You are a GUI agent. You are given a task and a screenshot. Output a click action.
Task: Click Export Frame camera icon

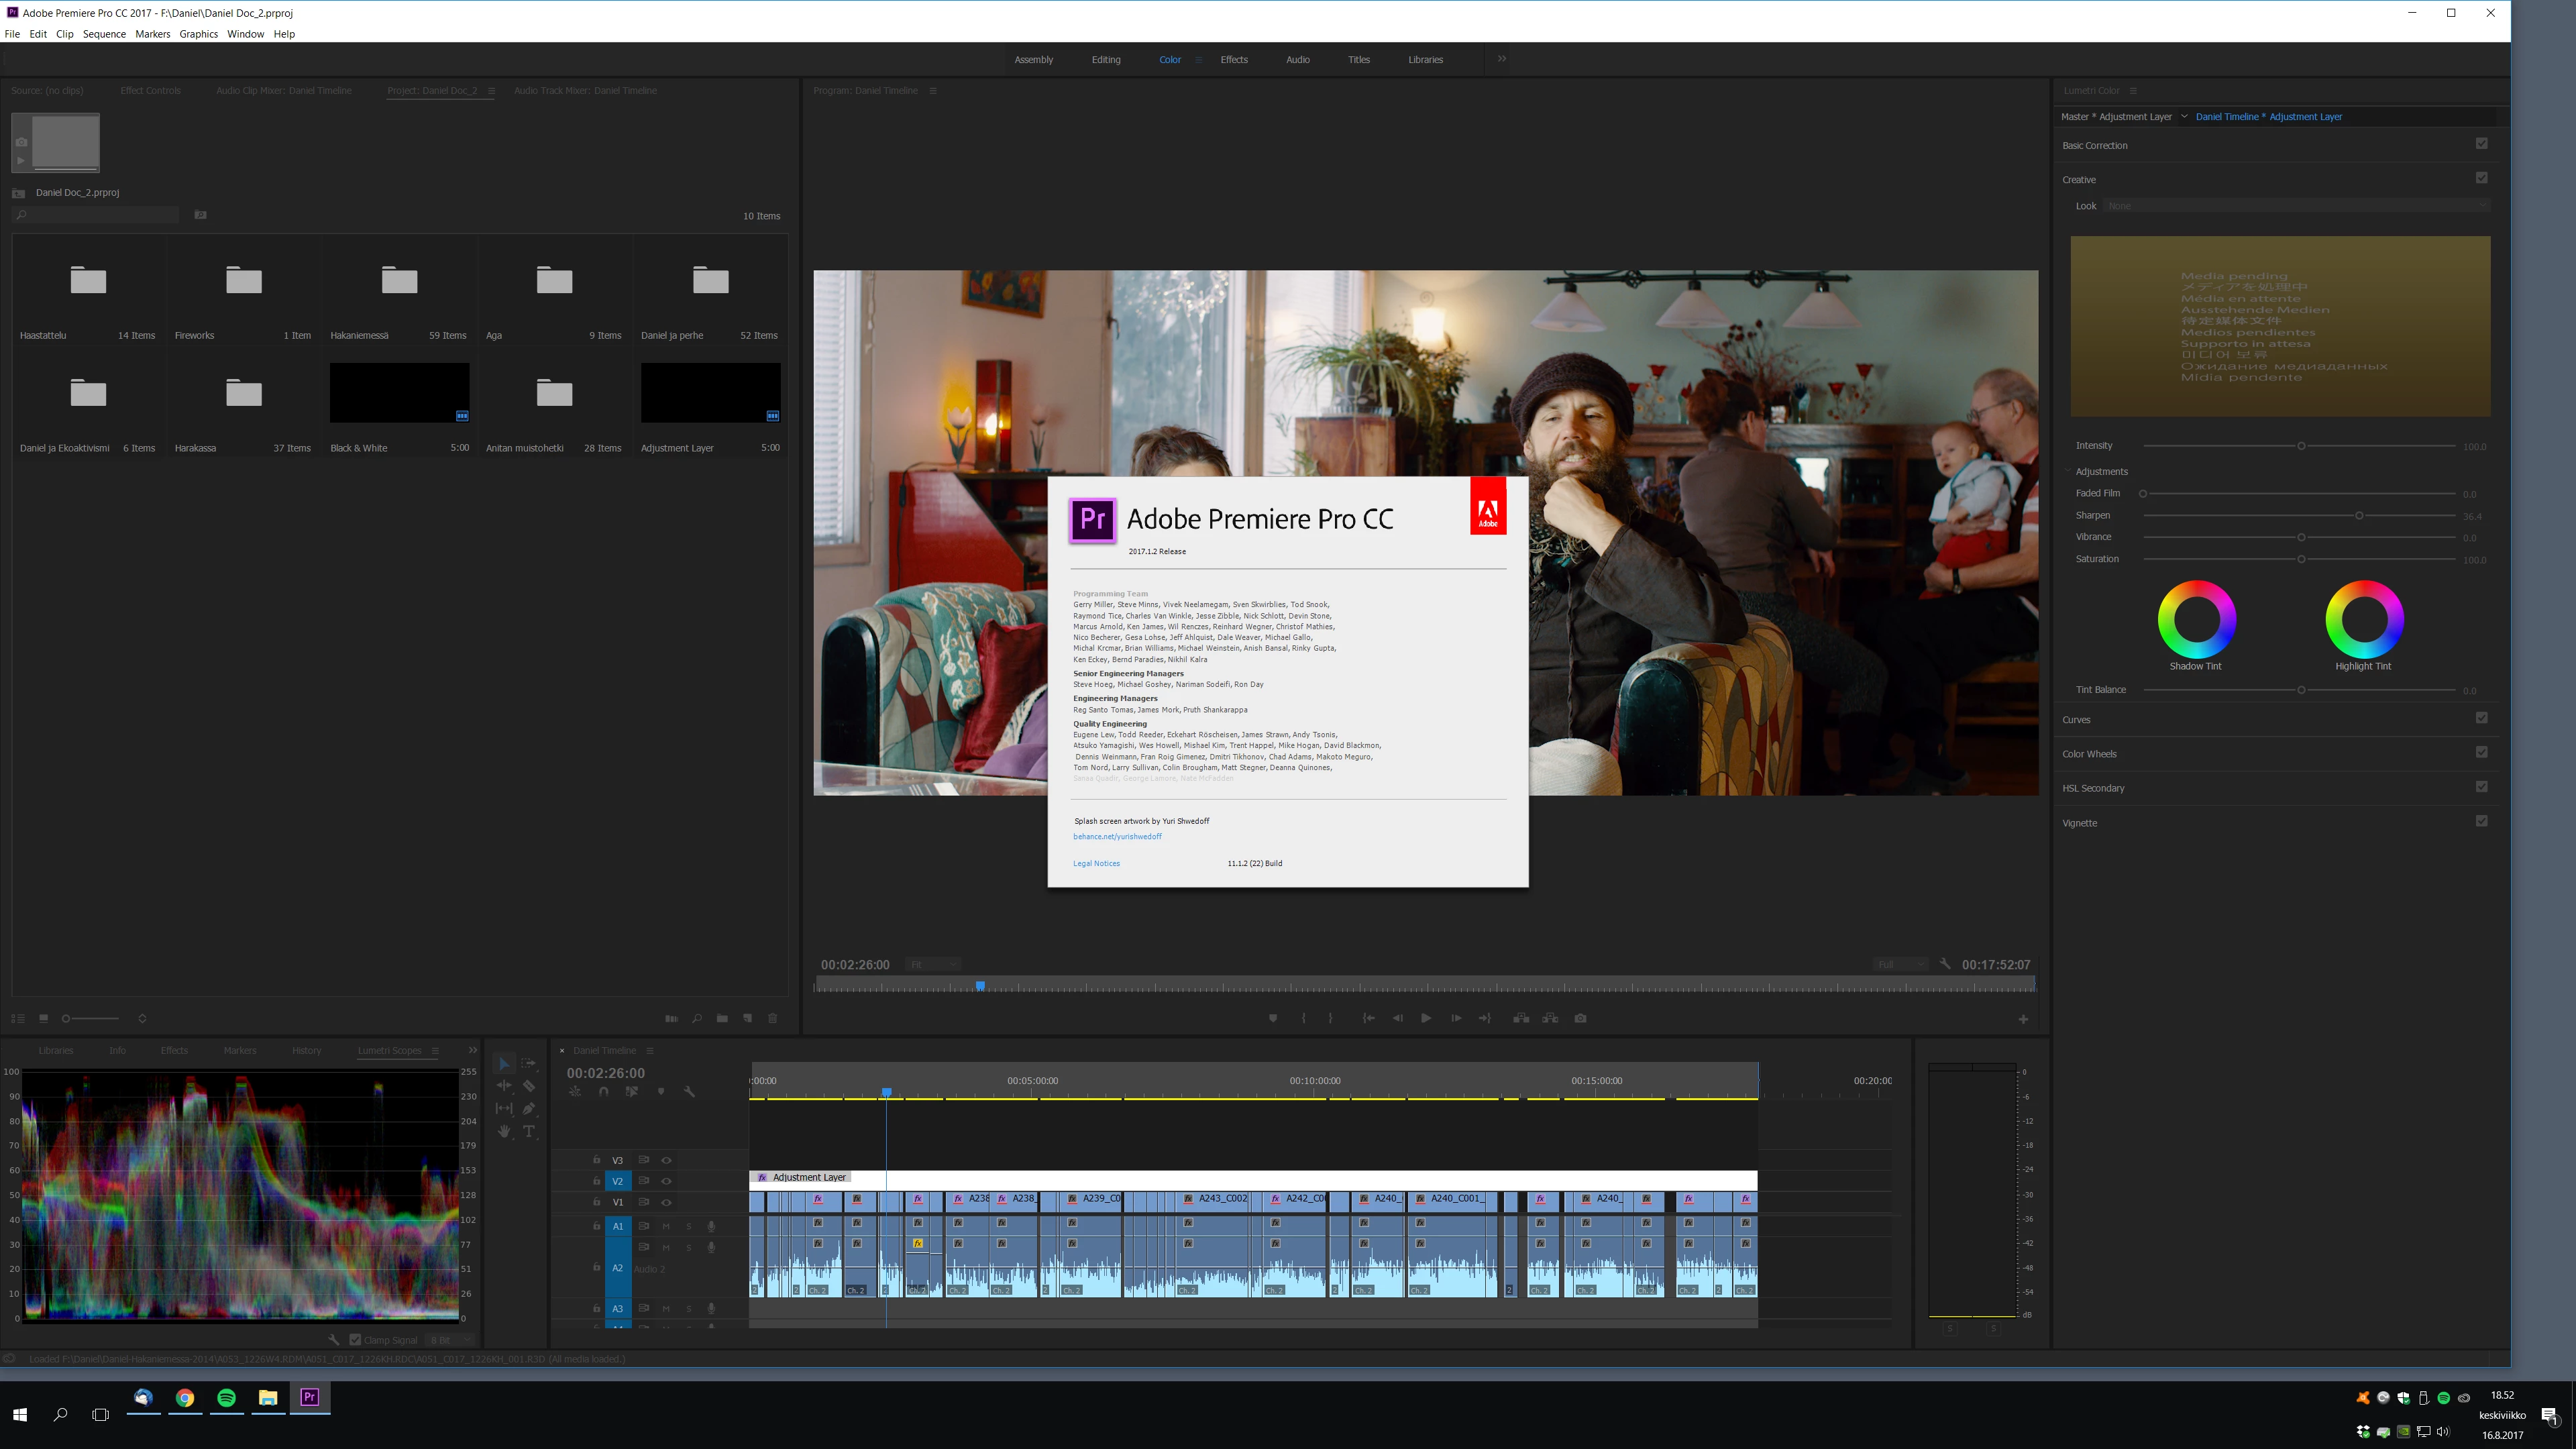pos(1580,1018)
